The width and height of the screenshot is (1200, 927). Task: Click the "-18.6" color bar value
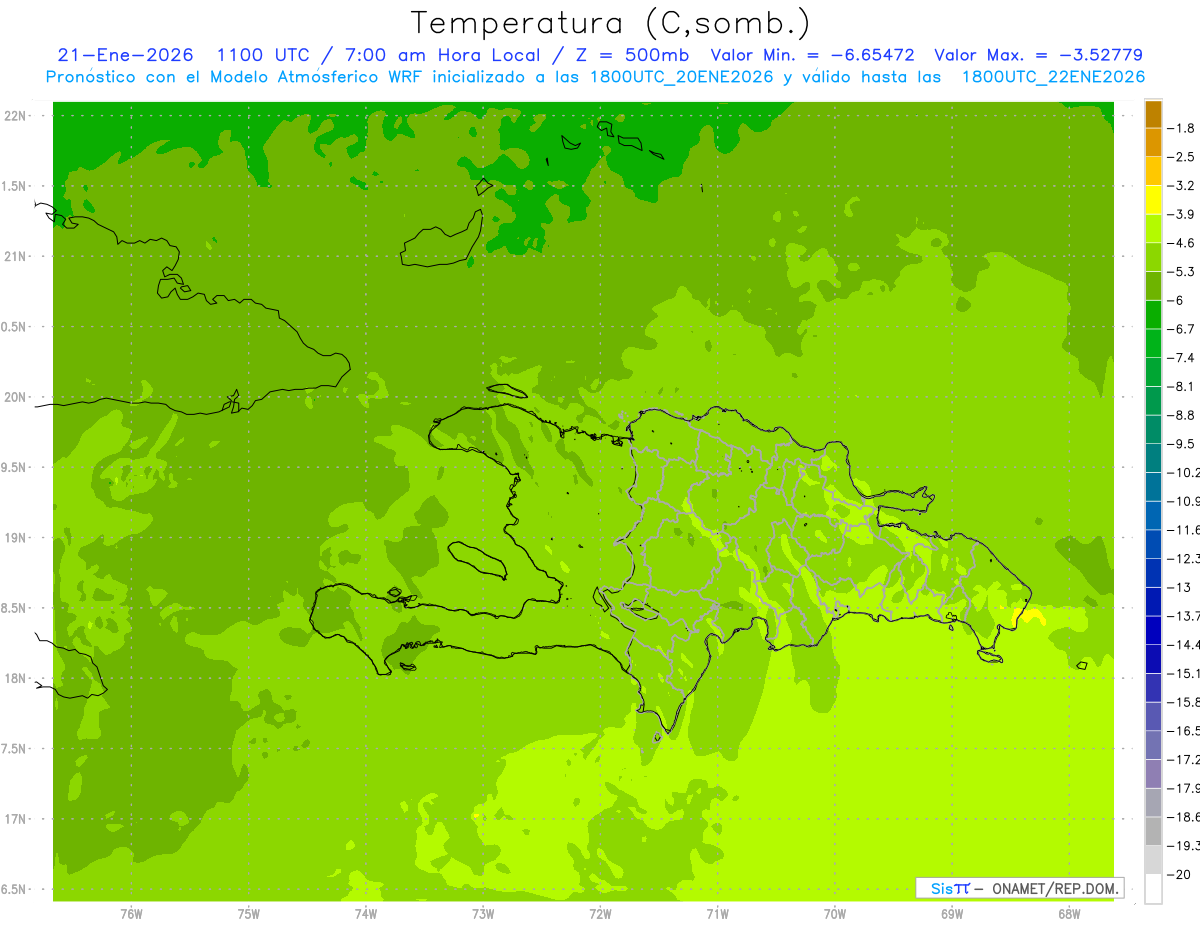pos(1185,817)
